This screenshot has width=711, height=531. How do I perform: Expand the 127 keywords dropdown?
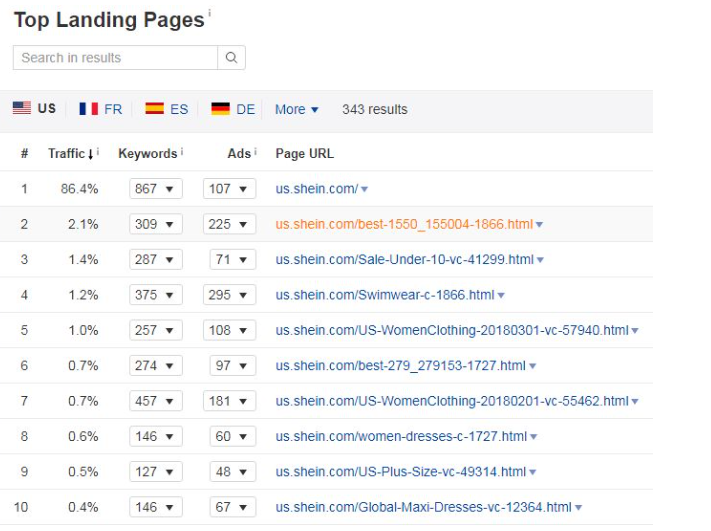(x=156, y=472)
